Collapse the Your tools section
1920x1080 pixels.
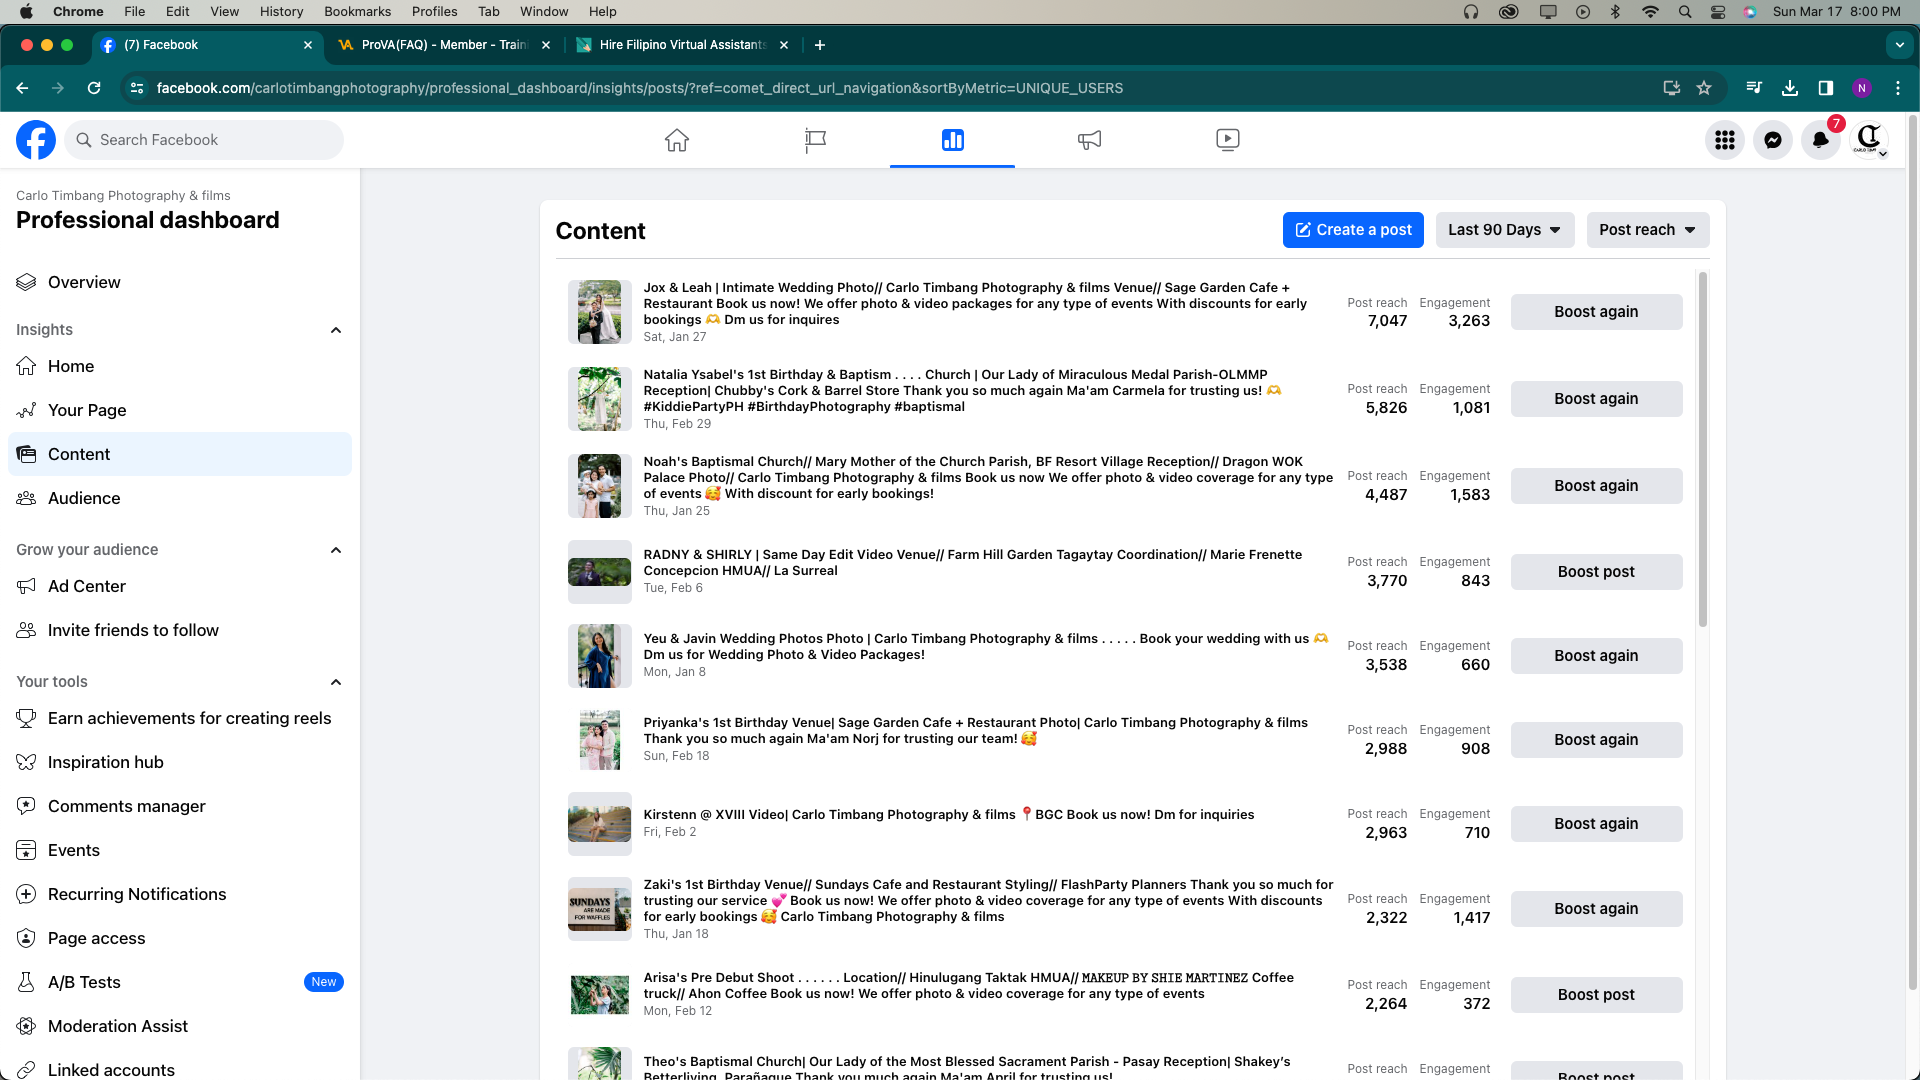pos(336,682)
